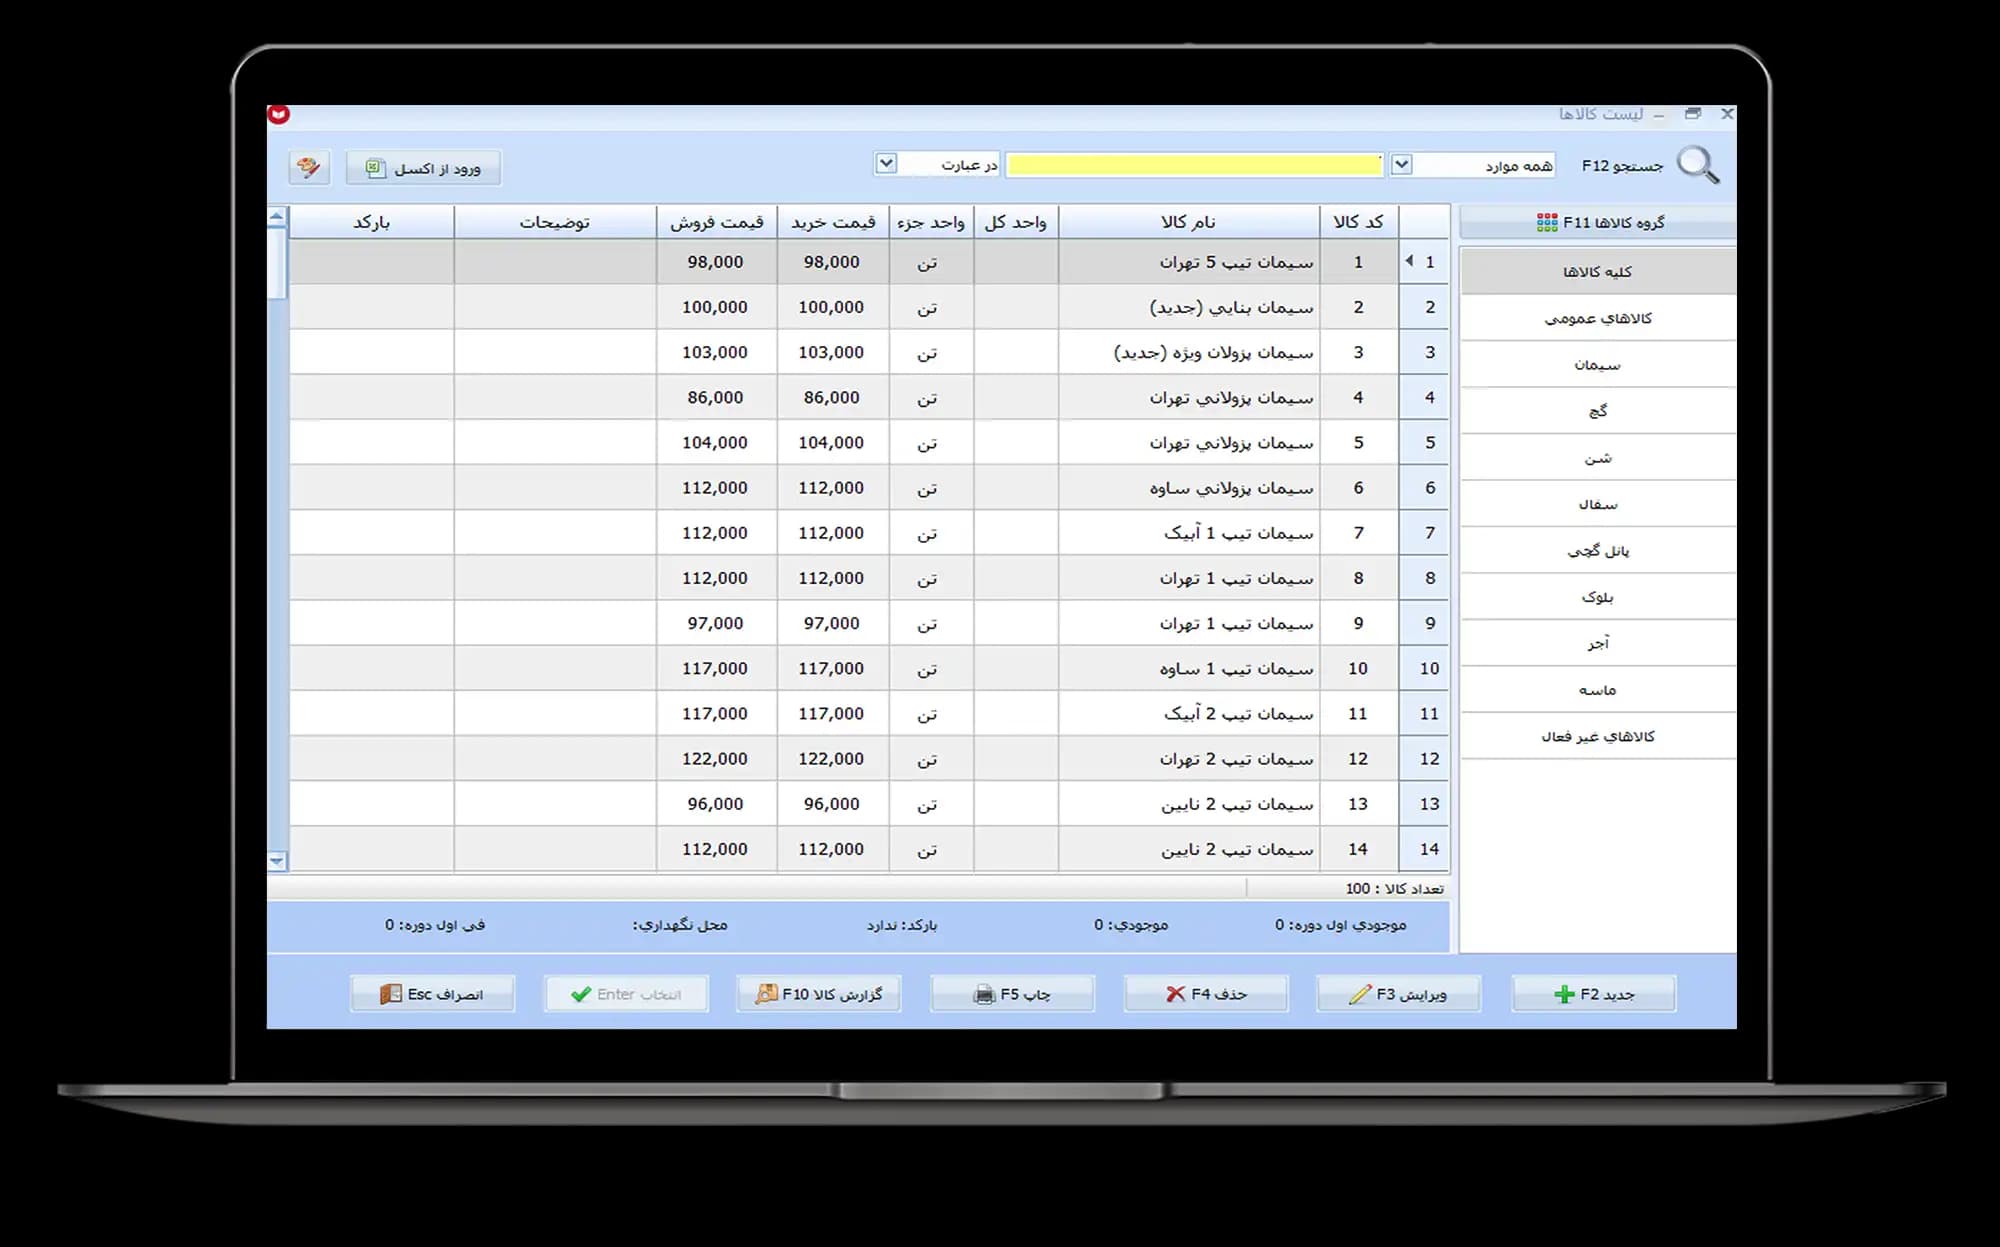Click the 'گروه کالاها F11' header button

coord(1598,222)
